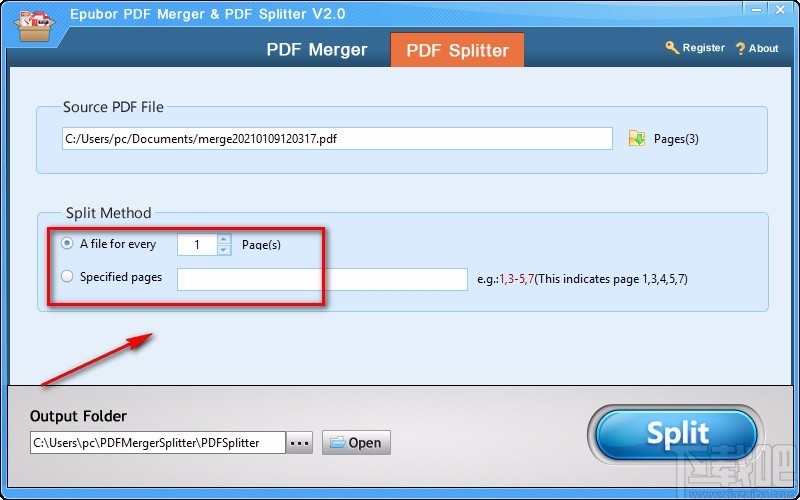Image resolution: width=800 pixels, height=500 pixels.
Task: Click the Pages(3) label
Action: click(676, 139)
